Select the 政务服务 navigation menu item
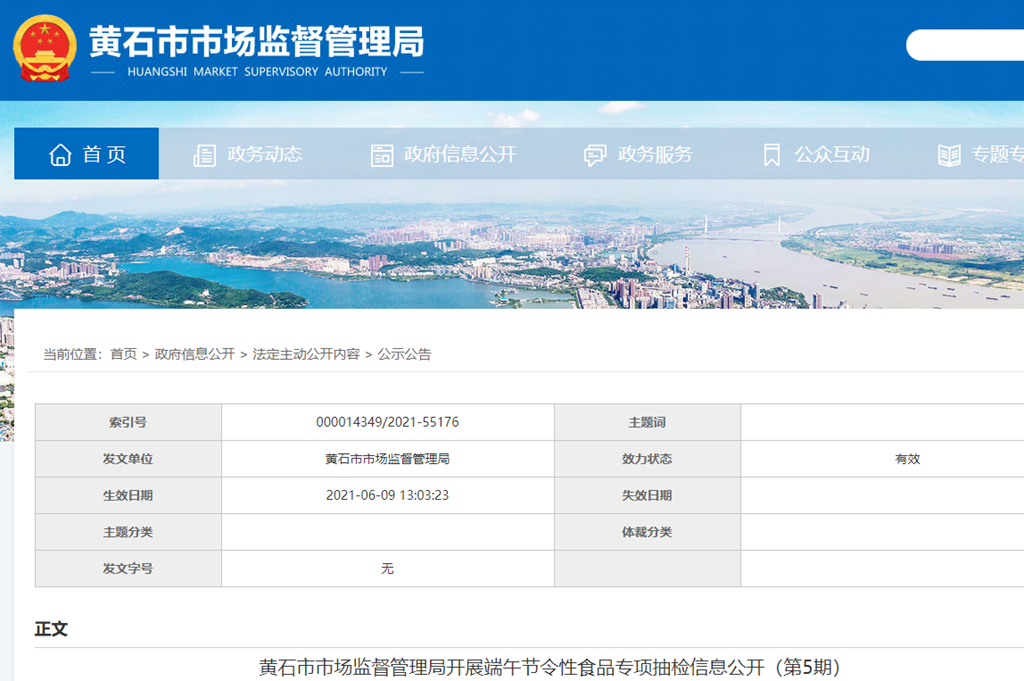The width and height of the screenshot is (1024, 681). tap(655, 155)
